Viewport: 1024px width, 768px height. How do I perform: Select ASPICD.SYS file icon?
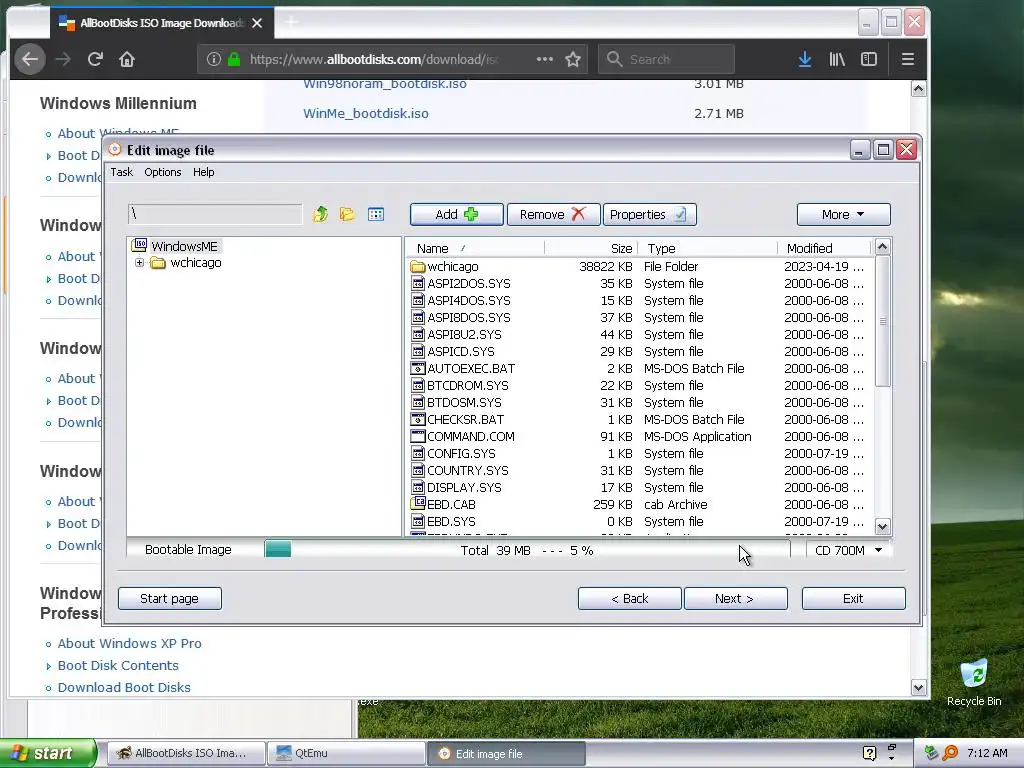(418, 351)
